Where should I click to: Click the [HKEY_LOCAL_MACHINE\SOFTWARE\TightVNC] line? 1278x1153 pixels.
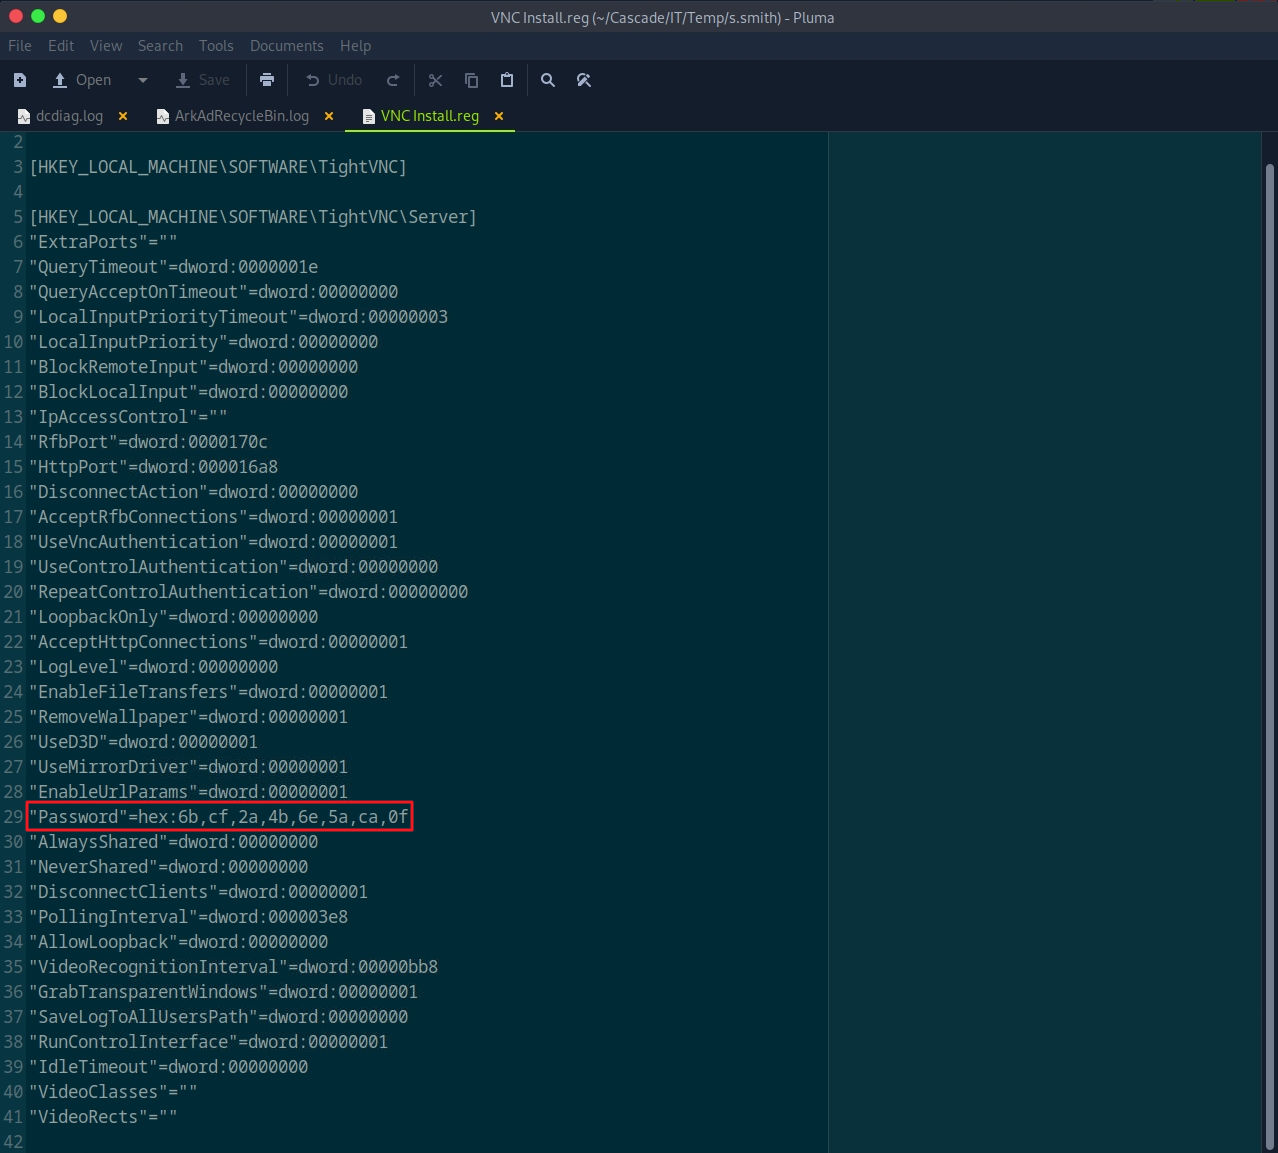[x=218, y=167]
